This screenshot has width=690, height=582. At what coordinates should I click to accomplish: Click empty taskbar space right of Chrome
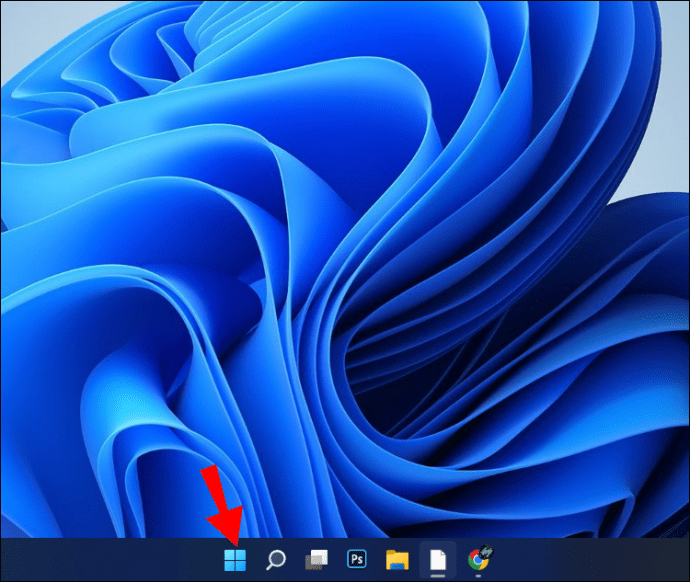pyautogui.click(x=600, y=559)
